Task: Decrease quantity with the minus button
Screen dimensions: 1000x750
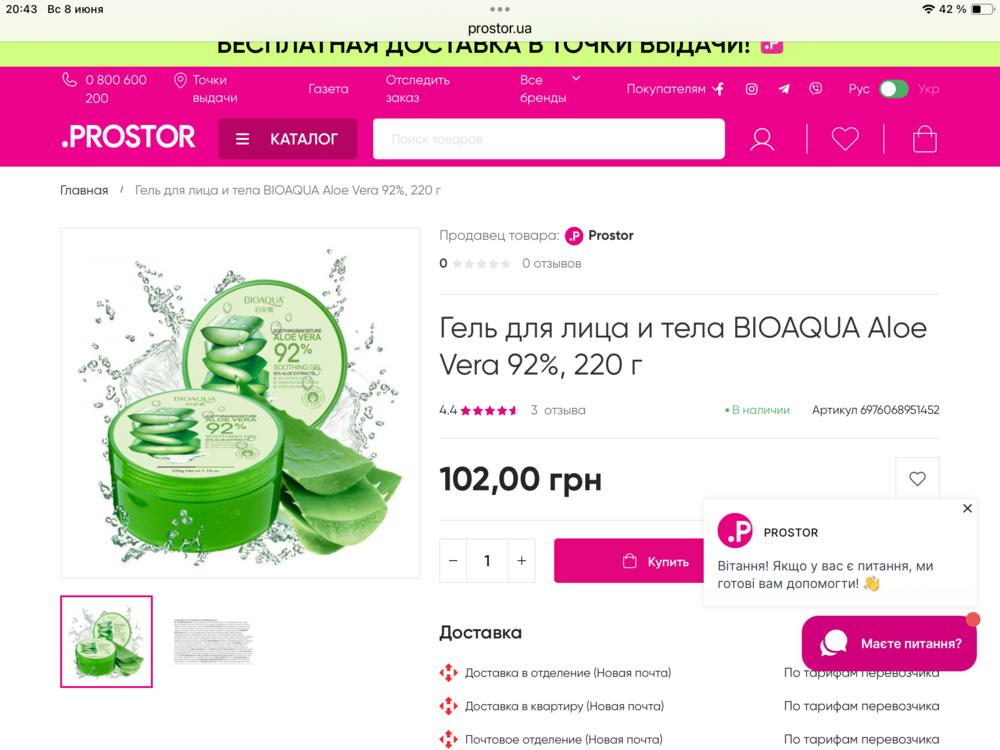Action: [453, 561]
